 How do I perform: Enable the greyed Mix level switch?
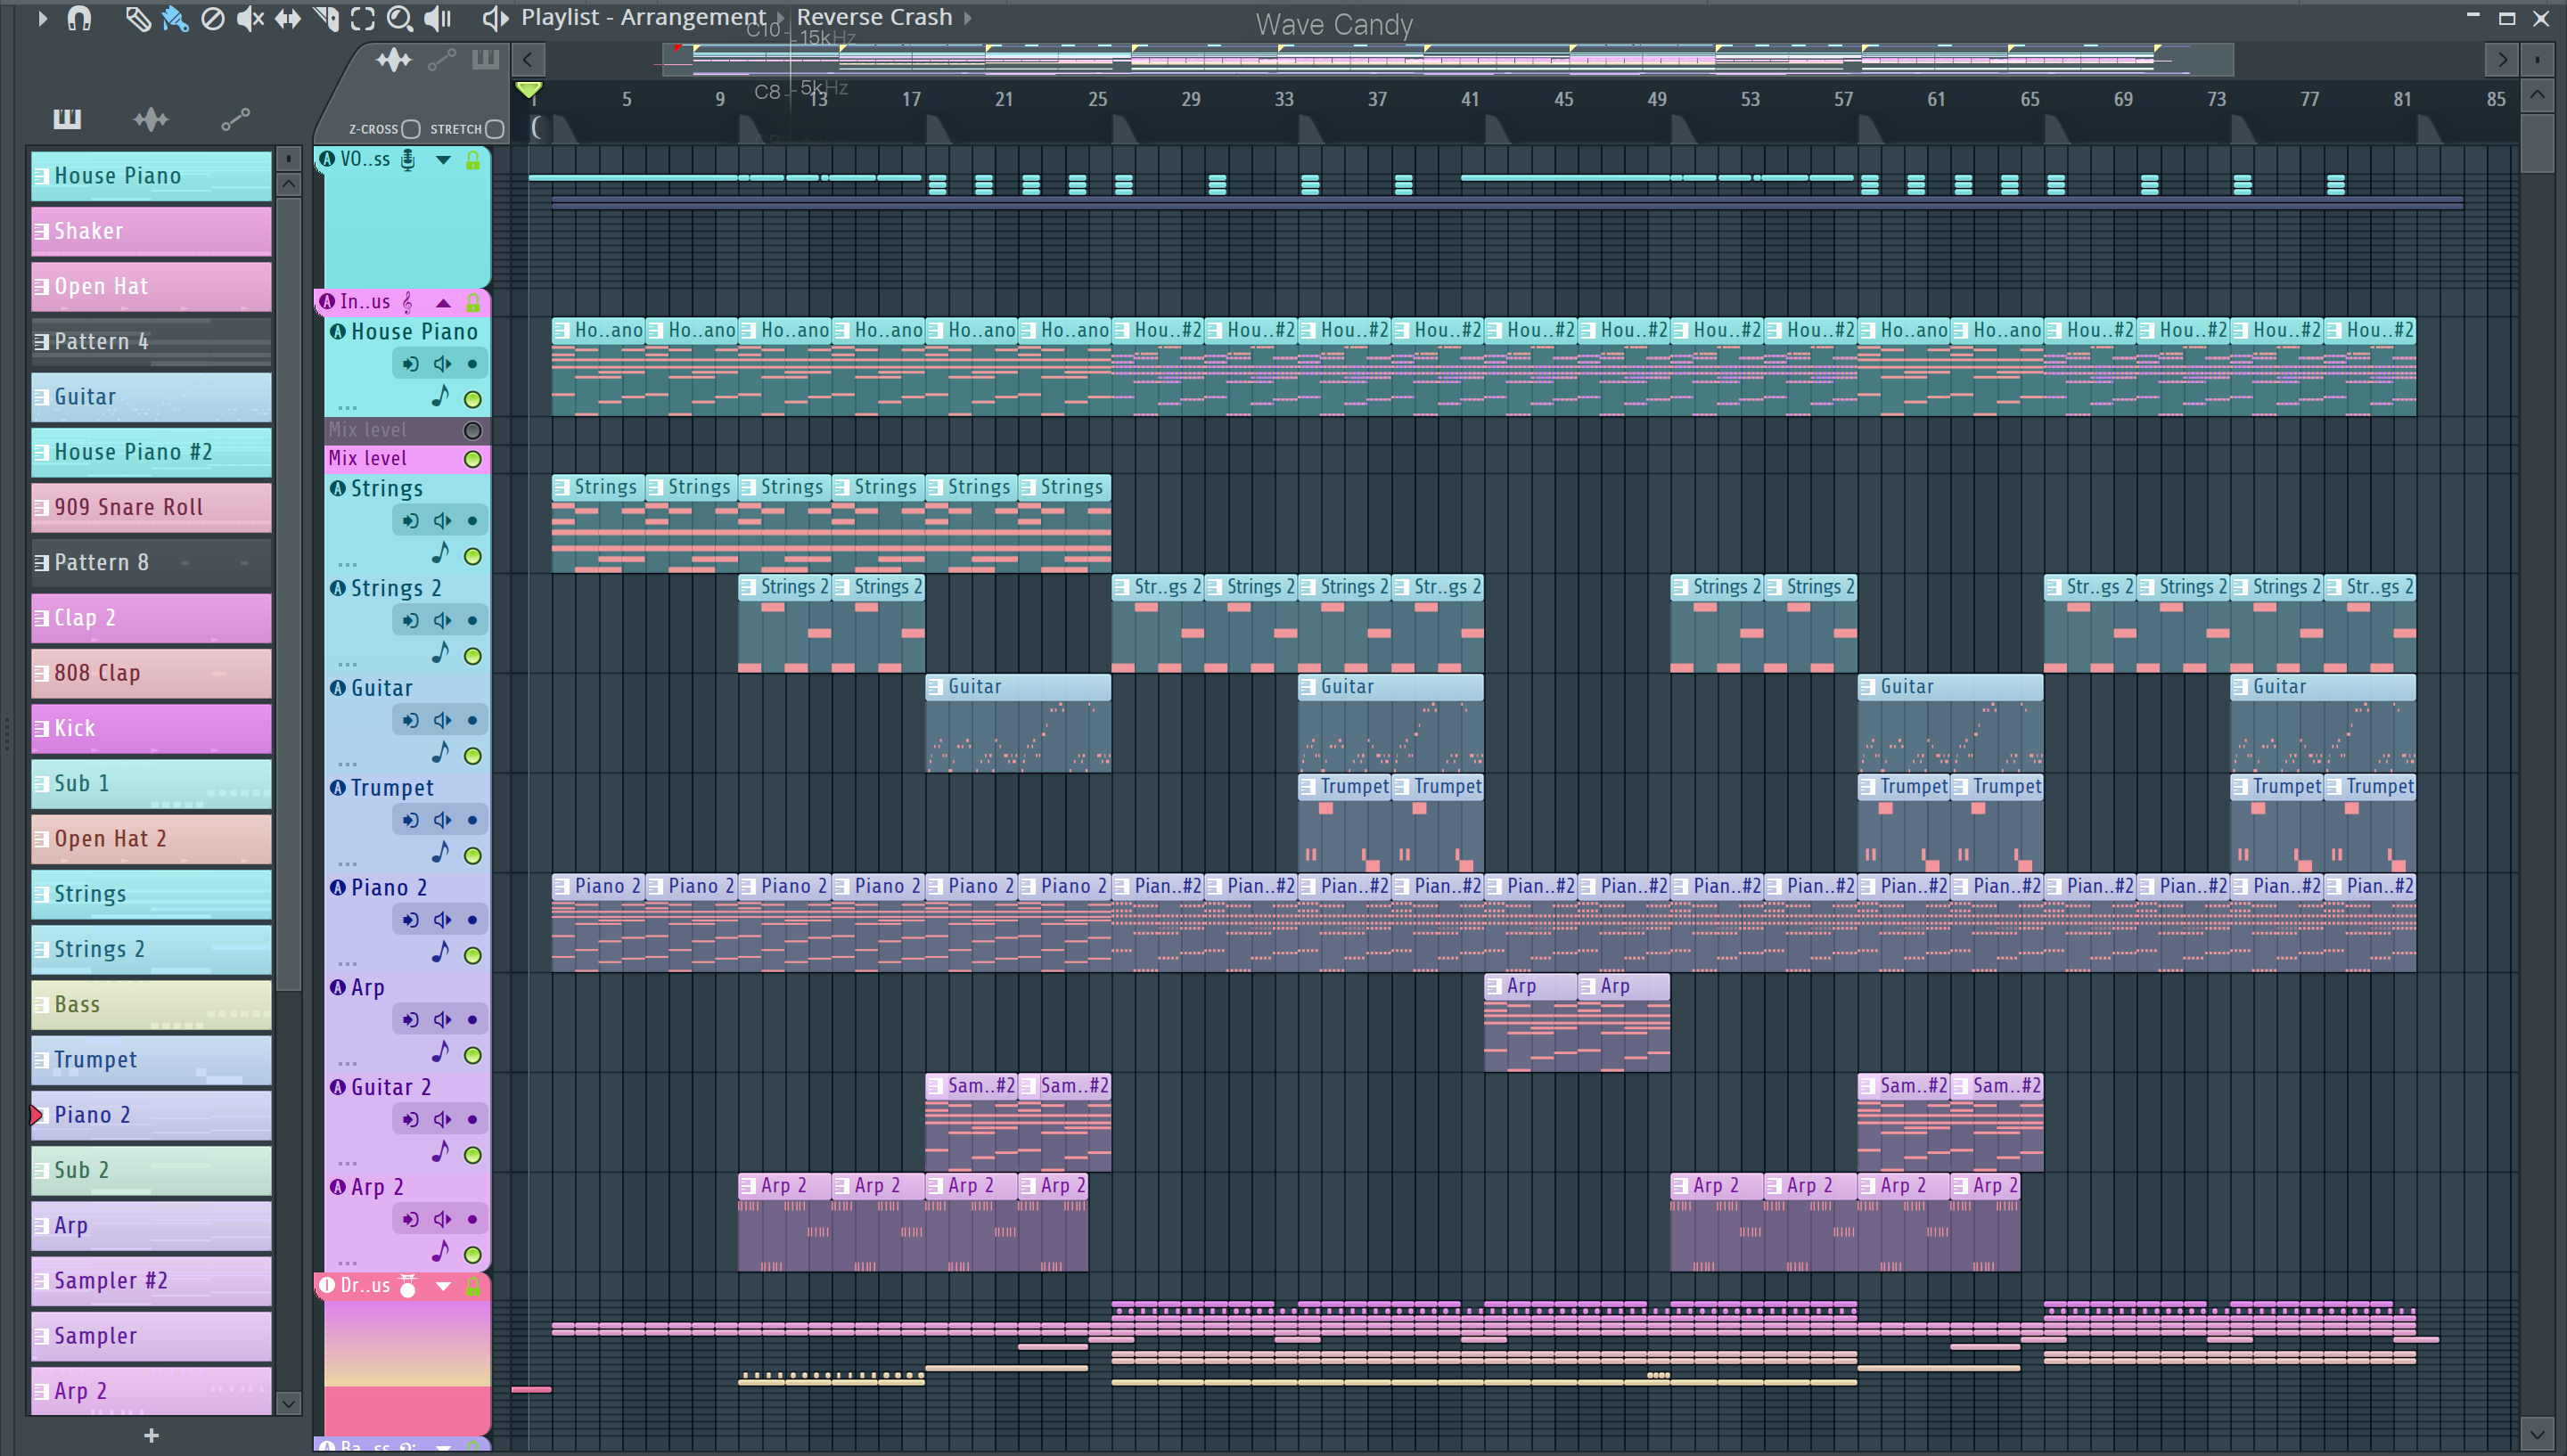(x=473, y=430)
